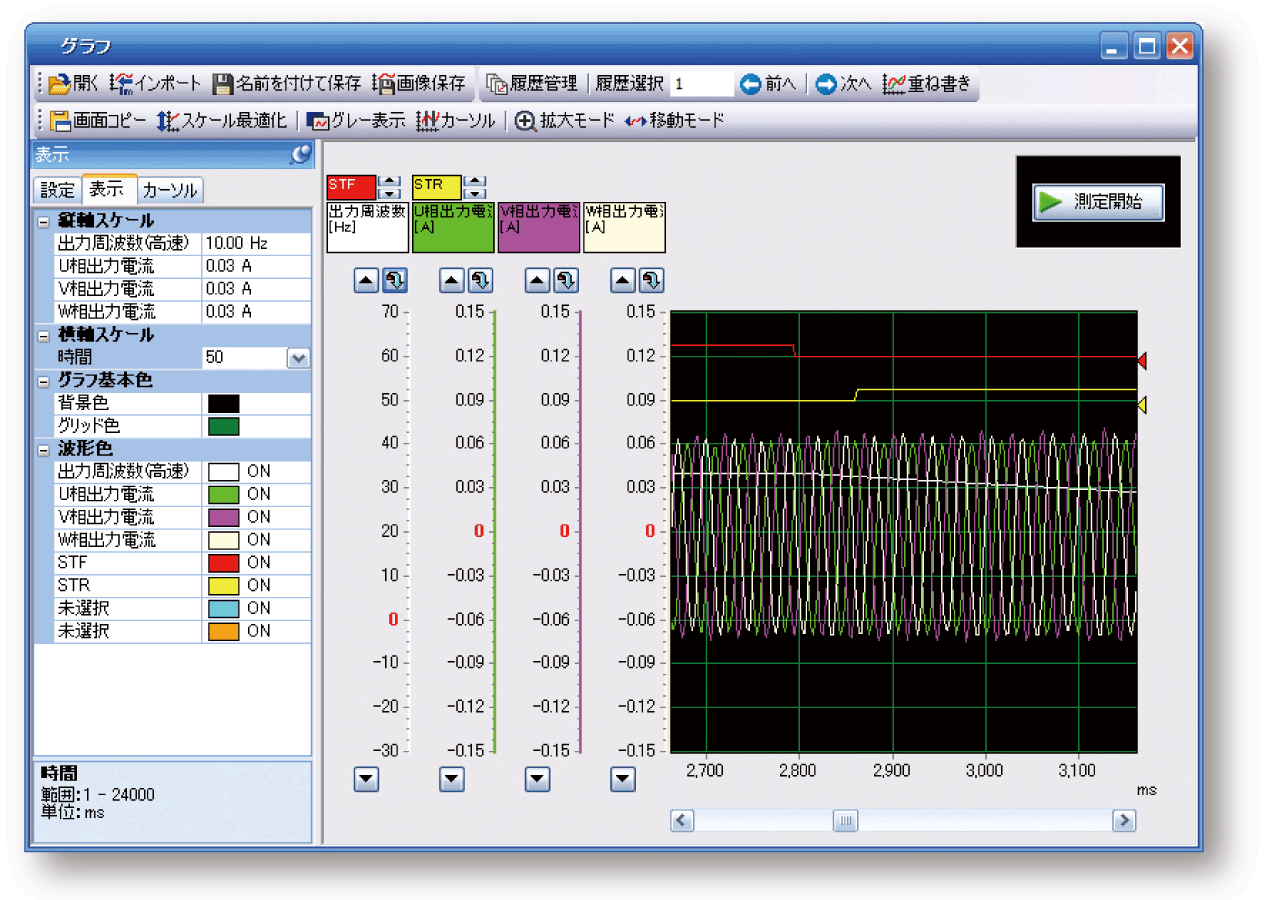Toggle グレー表示 (Gray Display)
This screenshot has width=1280, height=900.
[x=318, y=121]
